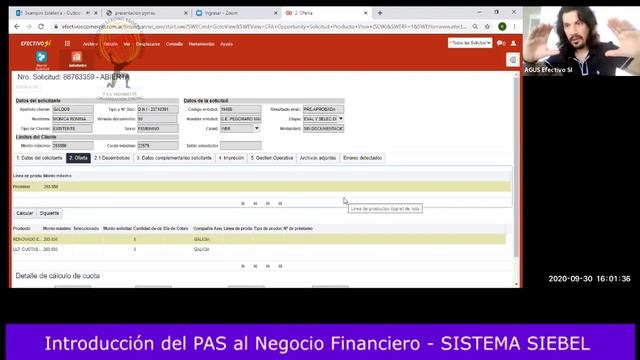Click the 'Día de Cobro' column header

[x=176, y=229]
